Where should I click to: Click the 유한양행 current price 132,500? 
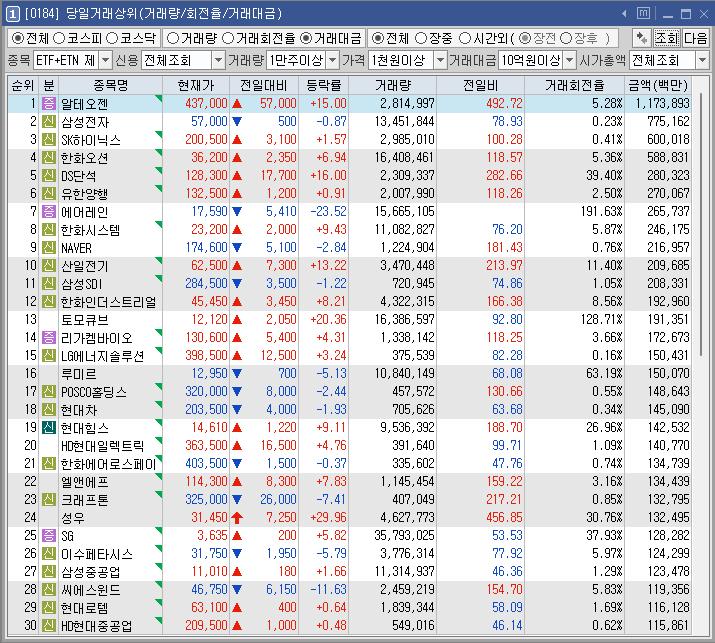(x=206, y=193)
